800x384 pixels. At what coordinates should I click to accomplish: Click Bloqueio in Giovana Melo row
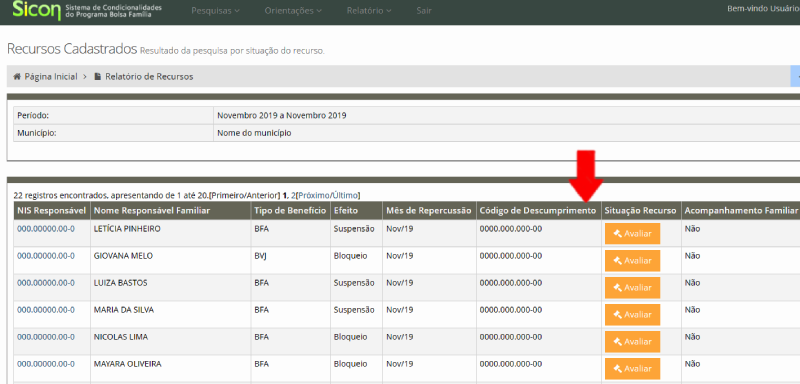pyautogui.click(x=350, y=256)
